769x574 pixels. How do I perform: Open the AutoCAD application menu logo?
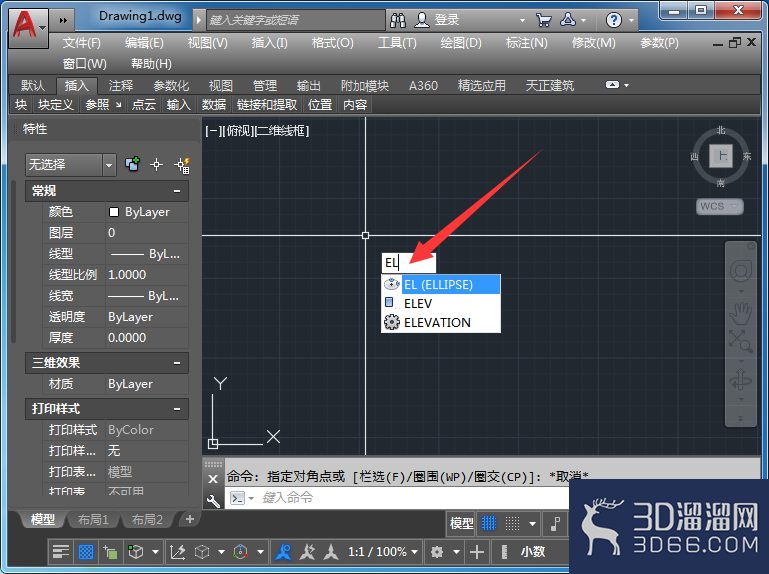[28, 27]
